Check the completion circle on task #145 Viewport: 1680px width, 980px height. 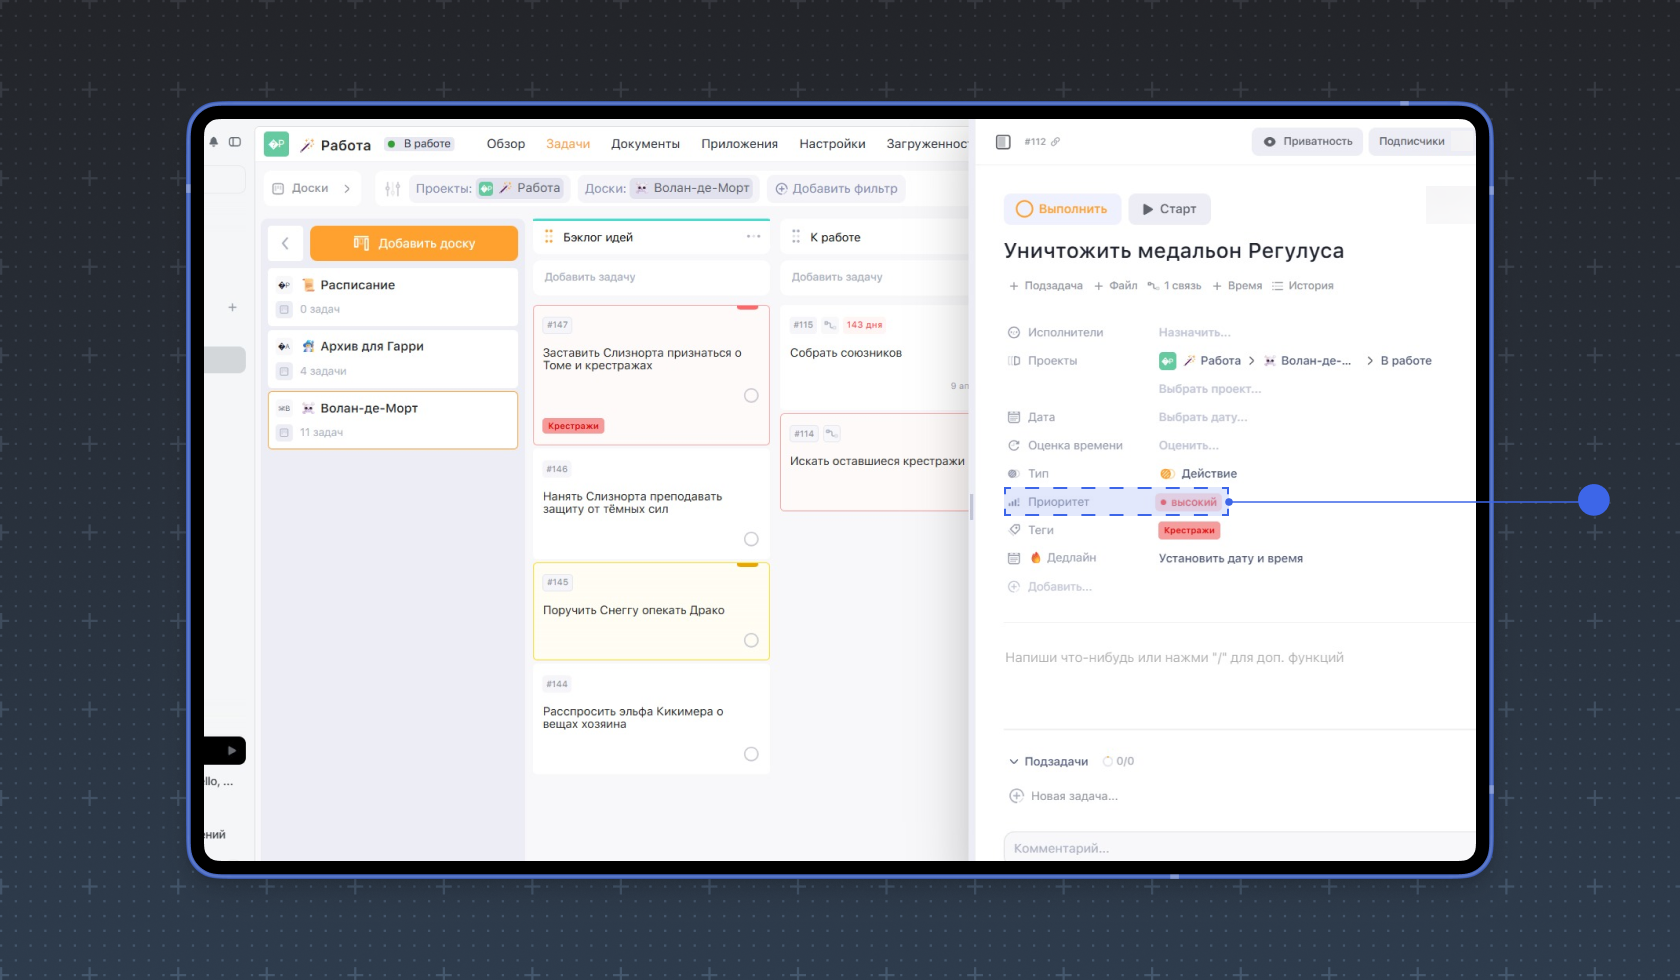click(x=751, y=640)
